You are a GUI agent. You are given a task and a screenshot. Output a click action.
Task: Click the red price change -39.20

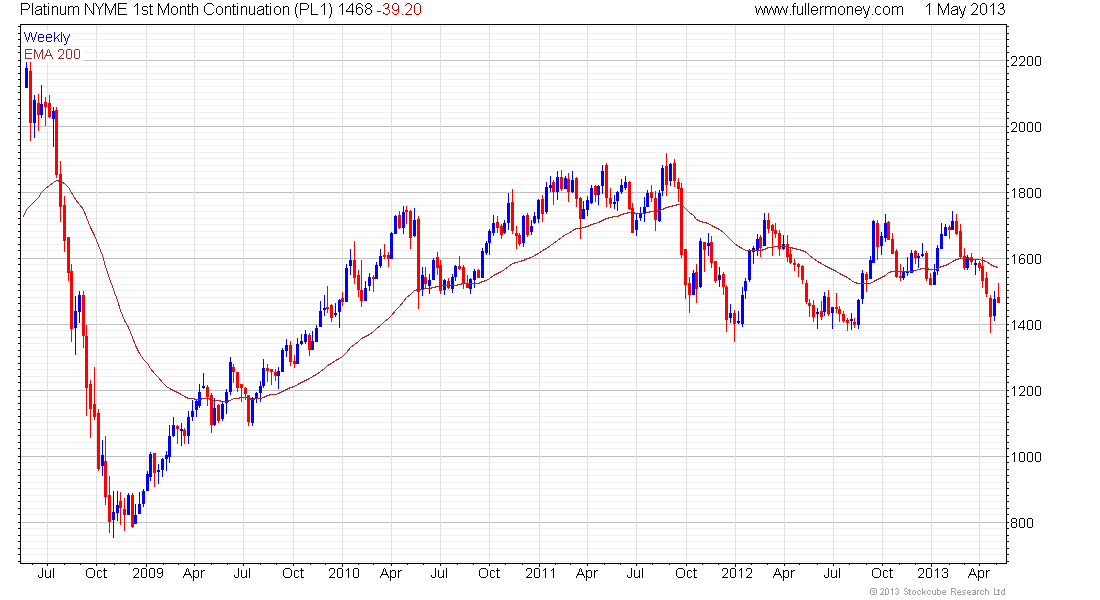pyautogui.click(x=399, y=10)
